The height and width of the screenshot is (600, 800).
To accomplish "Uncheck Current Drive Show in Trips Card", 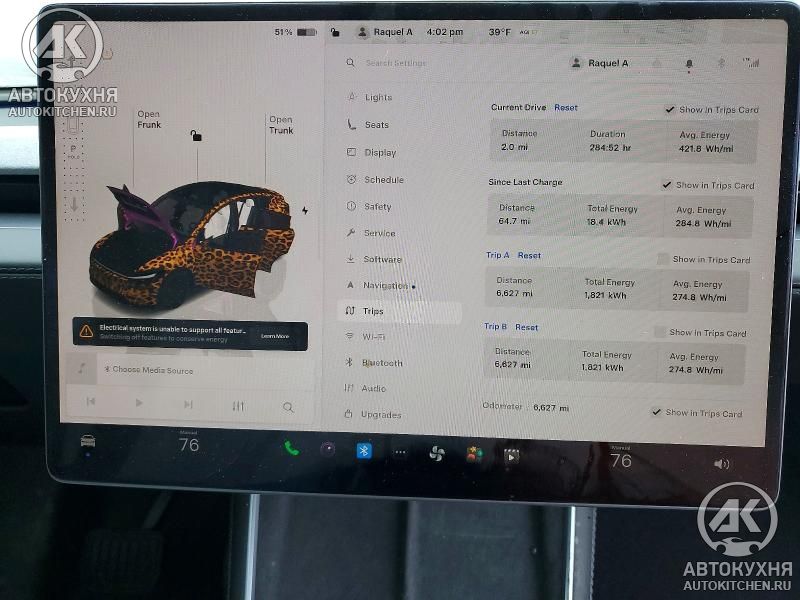I will click(x=670, y=110).
